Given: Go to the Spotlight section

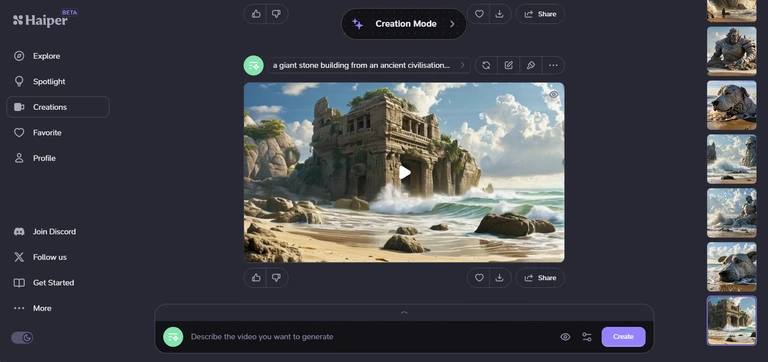Looking at the screenshot, I should tap(49, 81).
